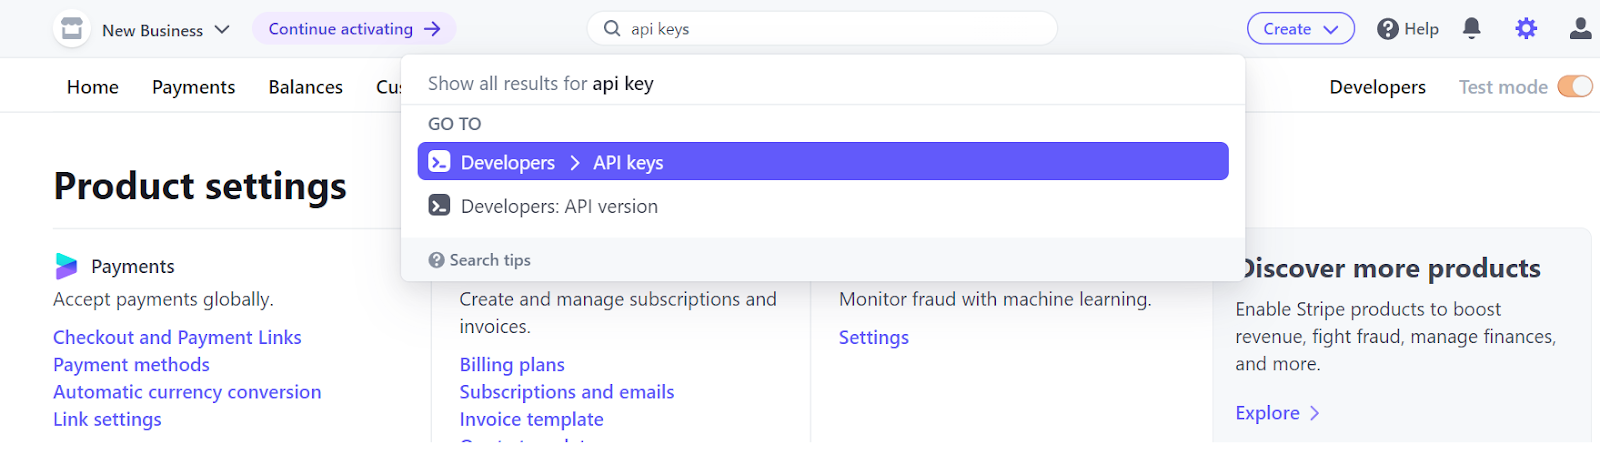Click the Explore chevron arrow
1600x455 pixels.
pyautogui.click(x=1315, y=413)
